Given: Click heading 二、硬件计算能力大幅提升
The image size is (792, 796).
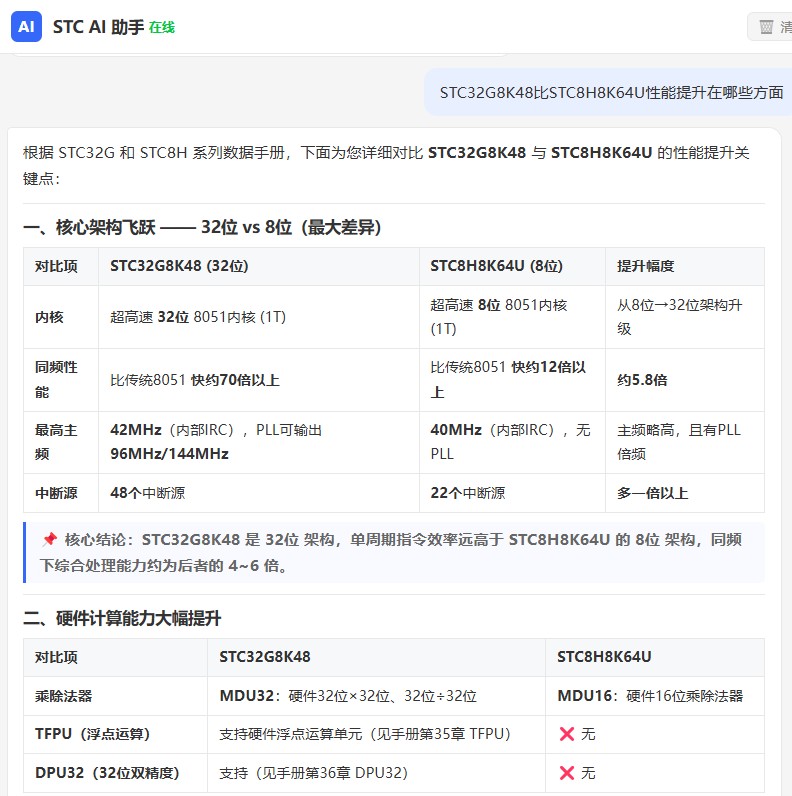Looking at the screenshot, I should tap(122, 618).
